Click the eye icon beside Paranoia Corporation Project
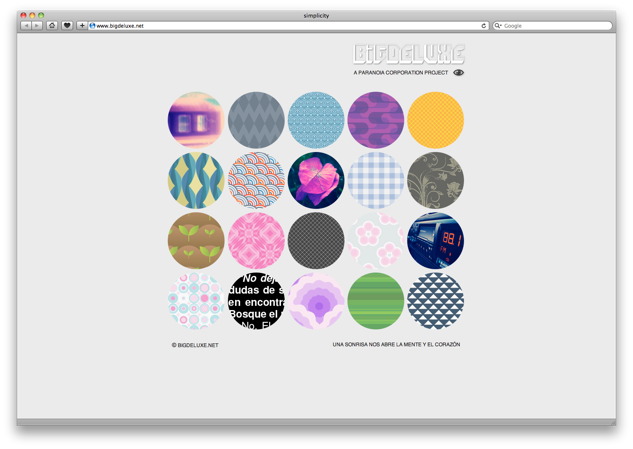This screenshot has height=449, width=633. tap(459, 73)
